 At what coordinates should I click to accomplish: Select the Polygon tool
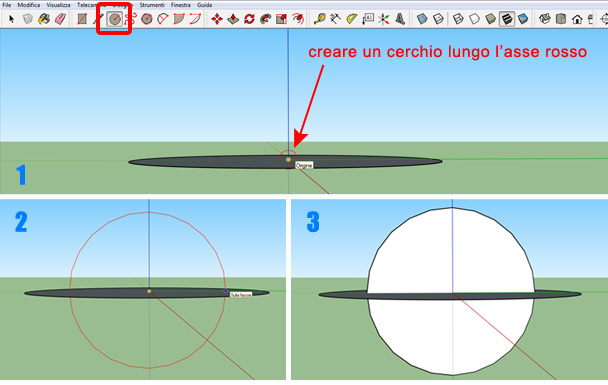[147, 19]
